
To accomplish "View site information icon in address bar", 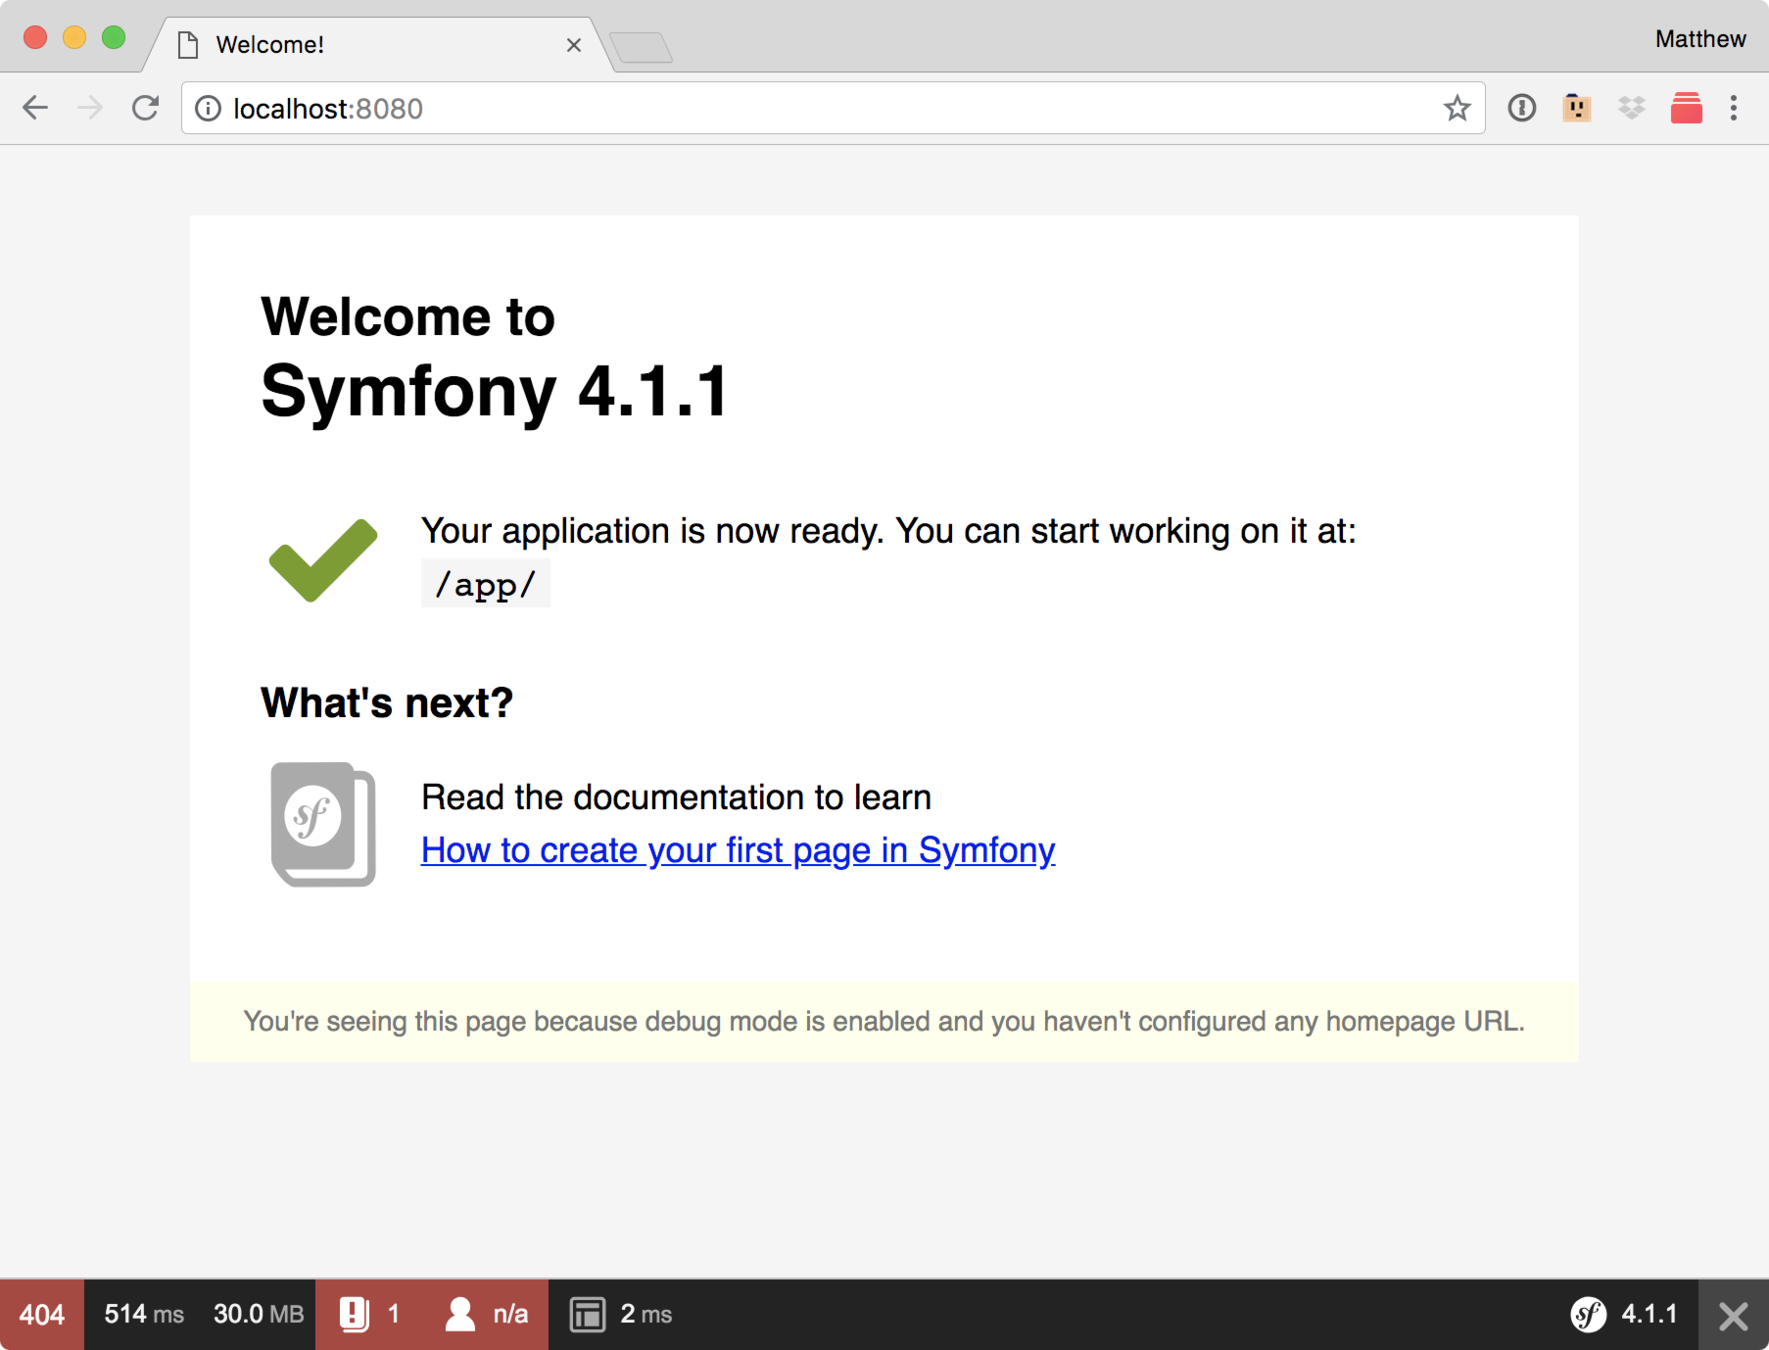I will (x=208, y=108).
